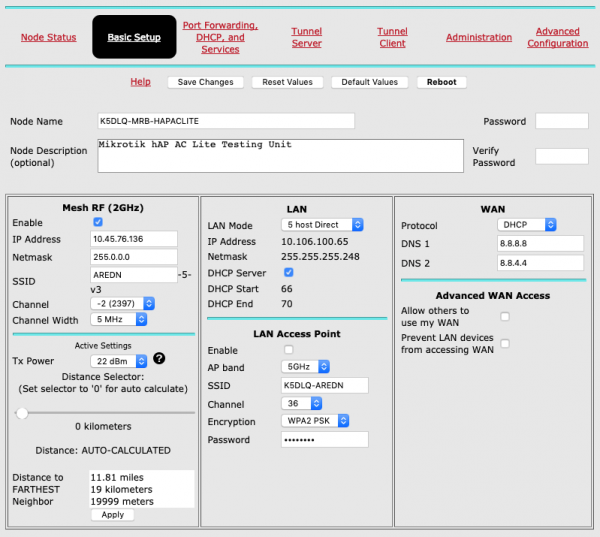600x537 pixels.
Task: Open the Administration page
Action: pyautogui.click(x=479, y=37)
